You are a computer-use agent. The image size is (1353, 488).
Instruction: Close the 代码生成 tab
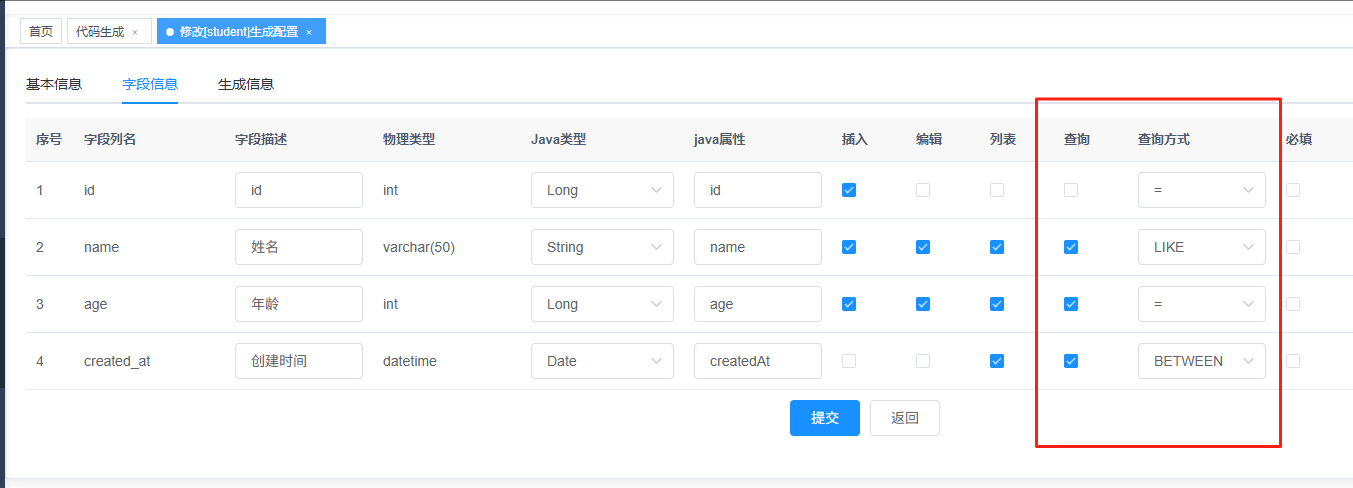[135, 32]
